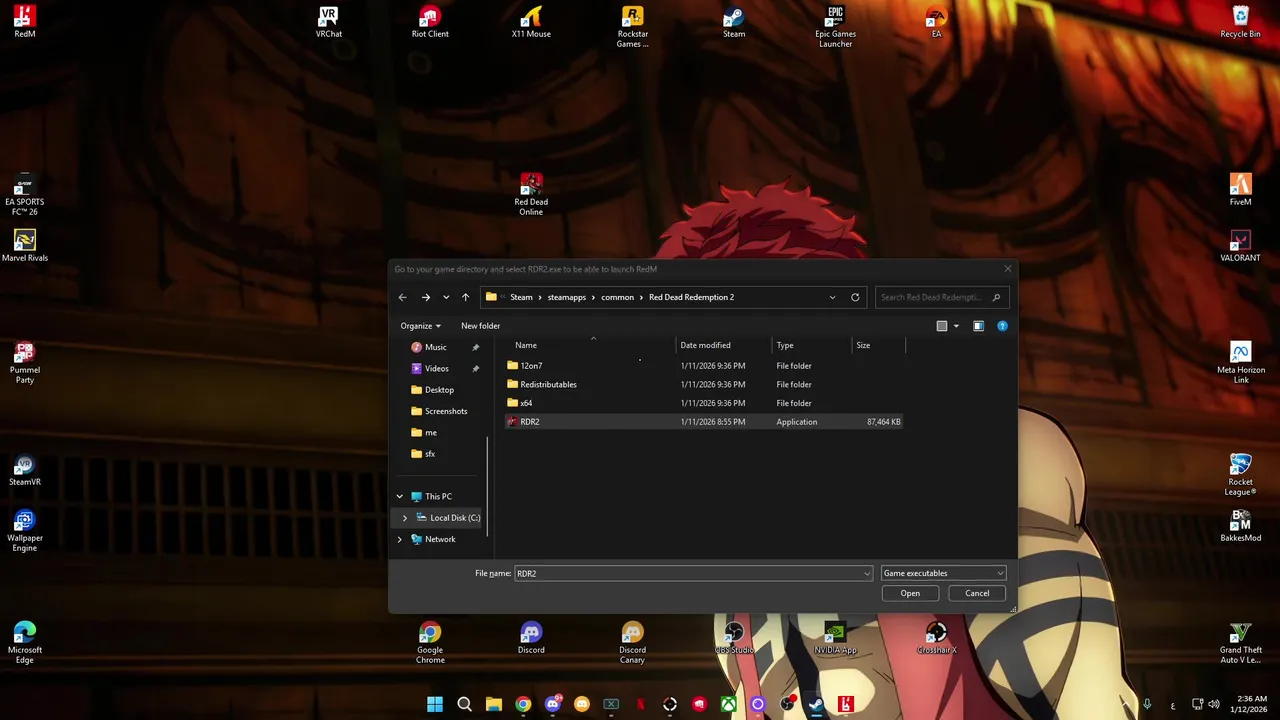Select the Epic Games Launcher desktop icon
Viewport: 1280px width, 720px height.
point(835,27)
